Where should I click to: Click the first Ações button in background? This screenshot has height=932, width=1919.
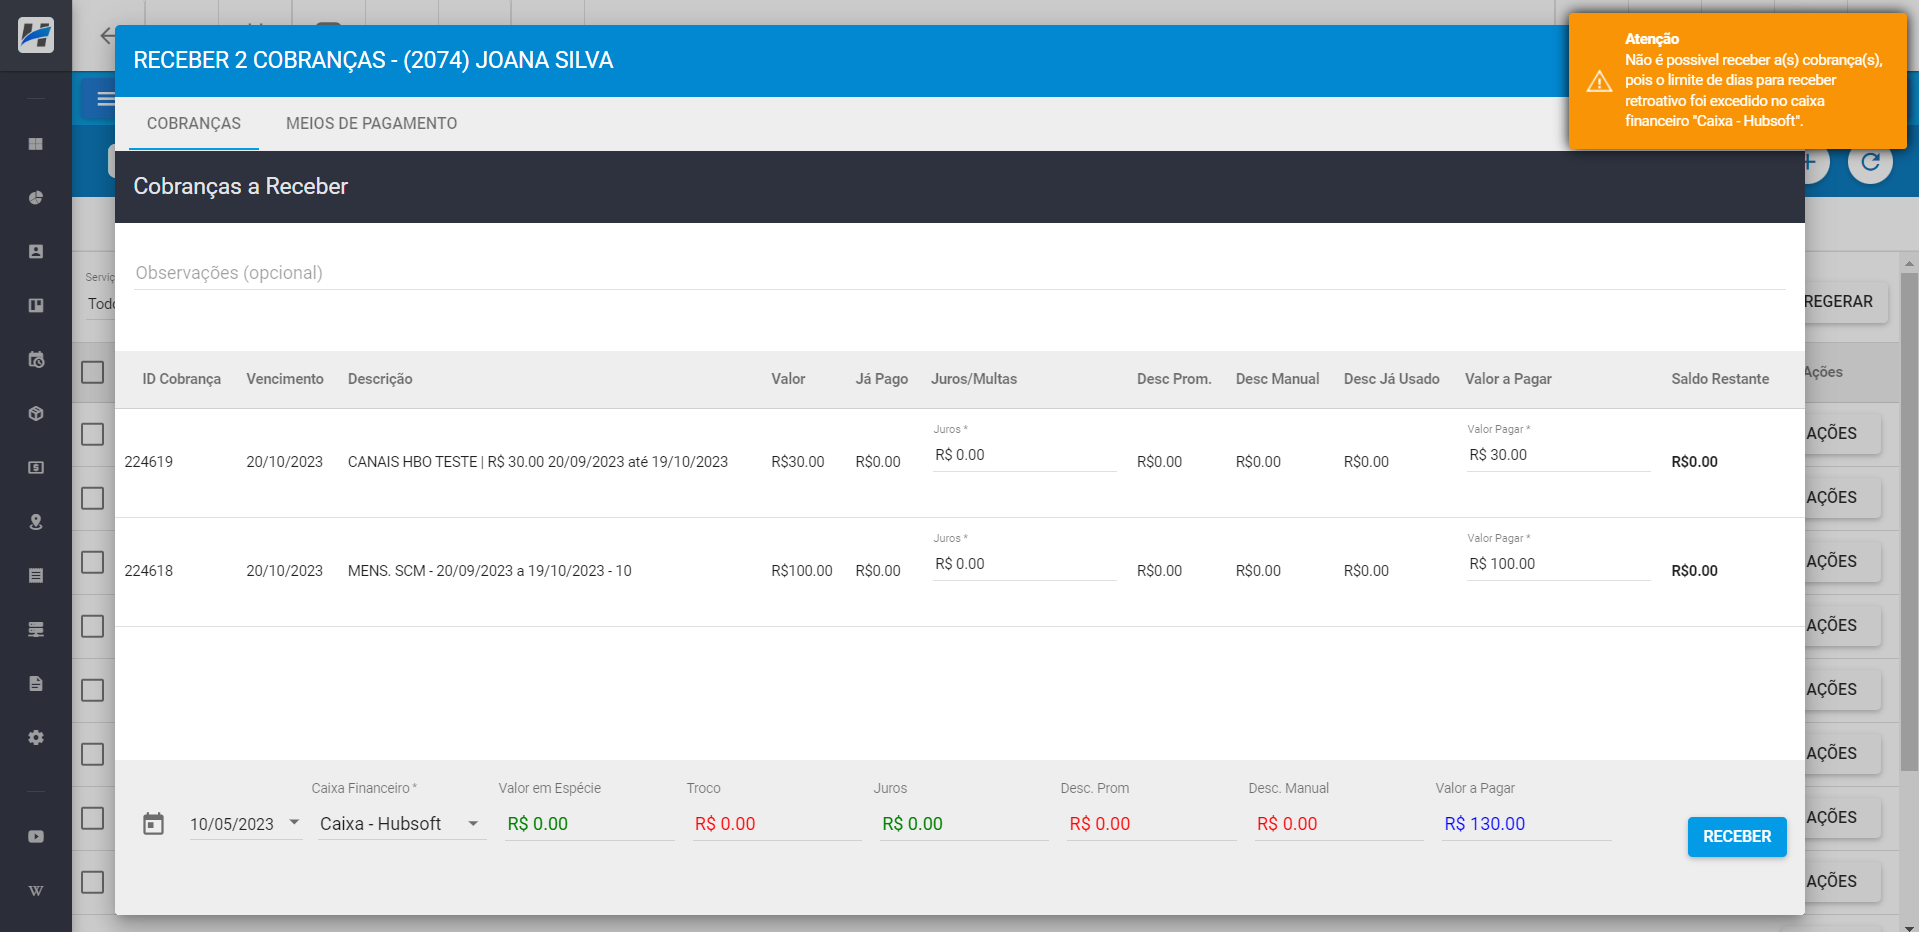[x=1843, y=433]
